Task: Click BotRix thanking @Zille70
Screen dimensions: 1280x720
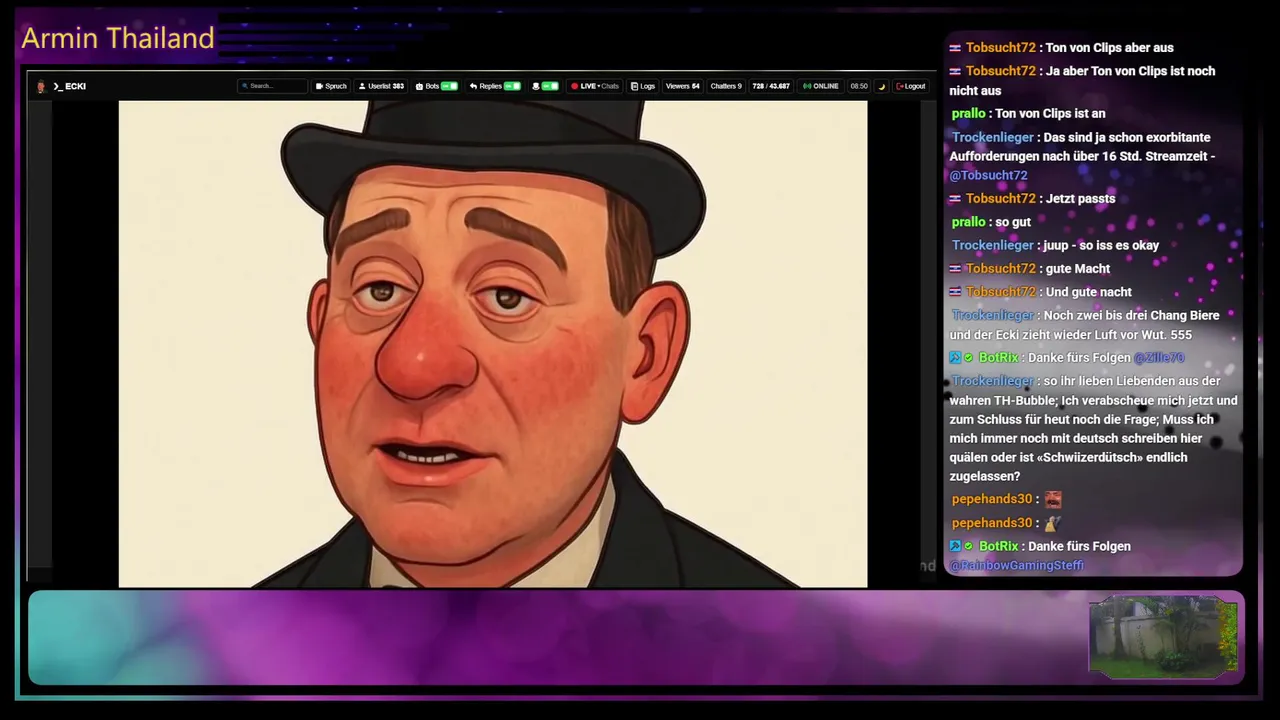Action: [999, 358]
